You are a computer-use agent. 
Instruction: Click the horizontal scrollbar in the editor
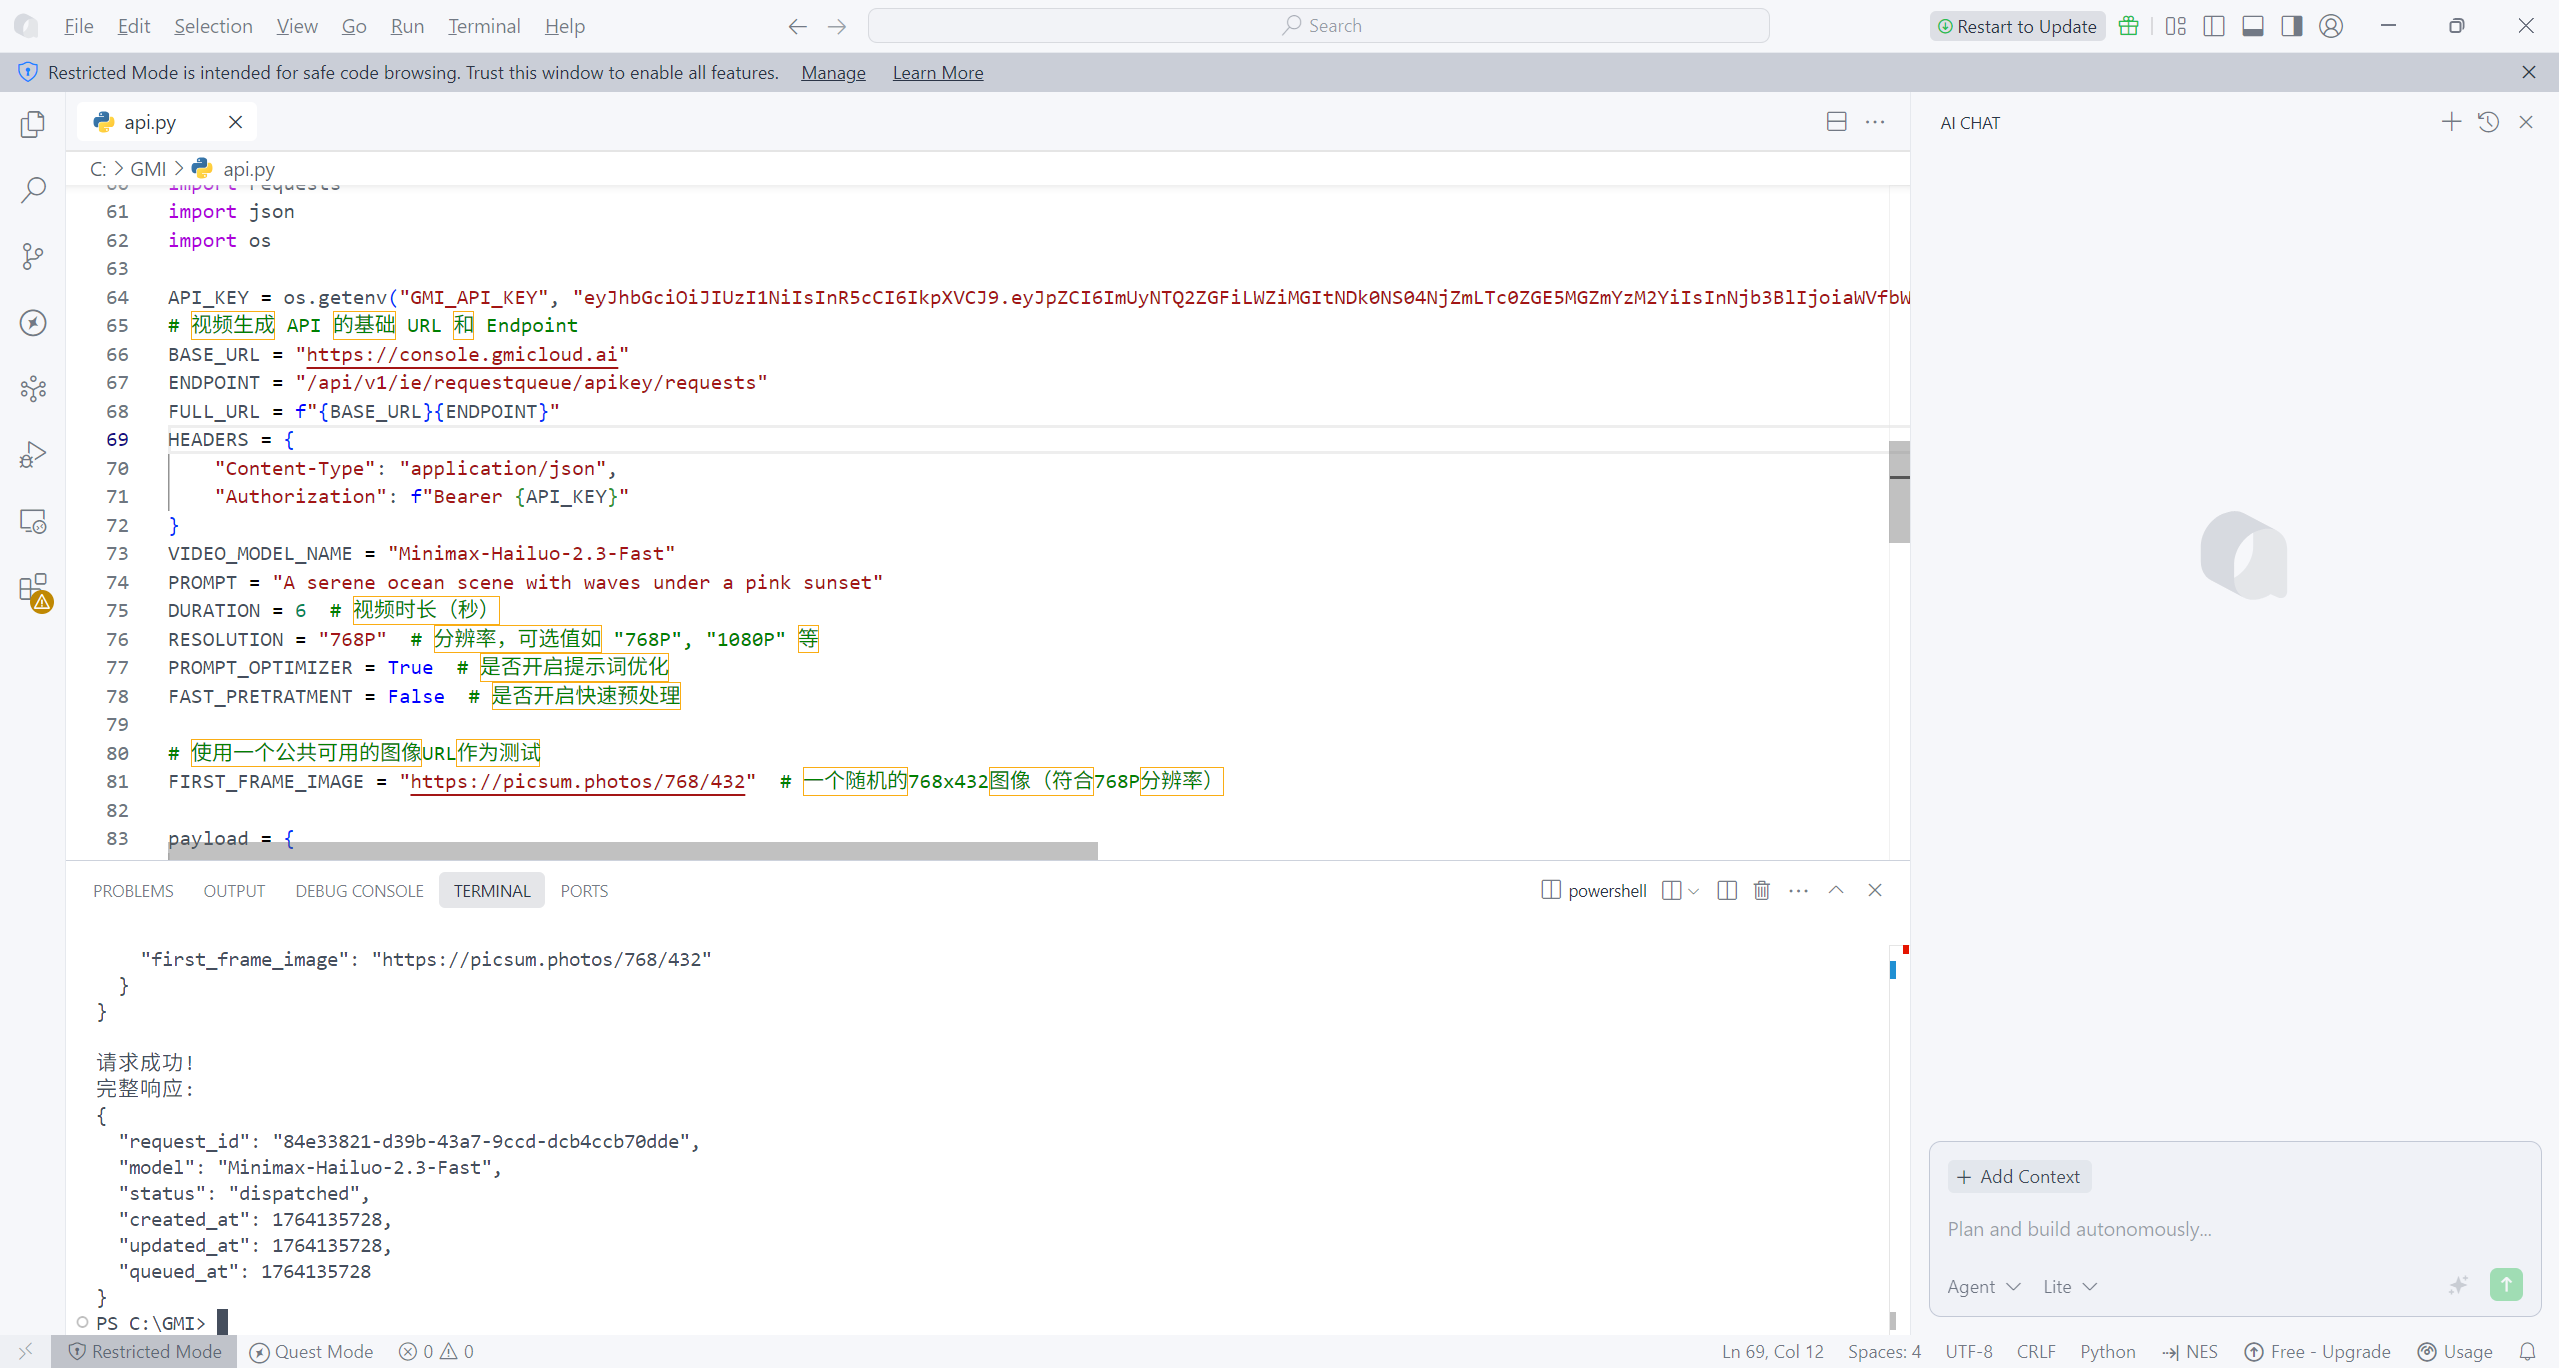632,851
